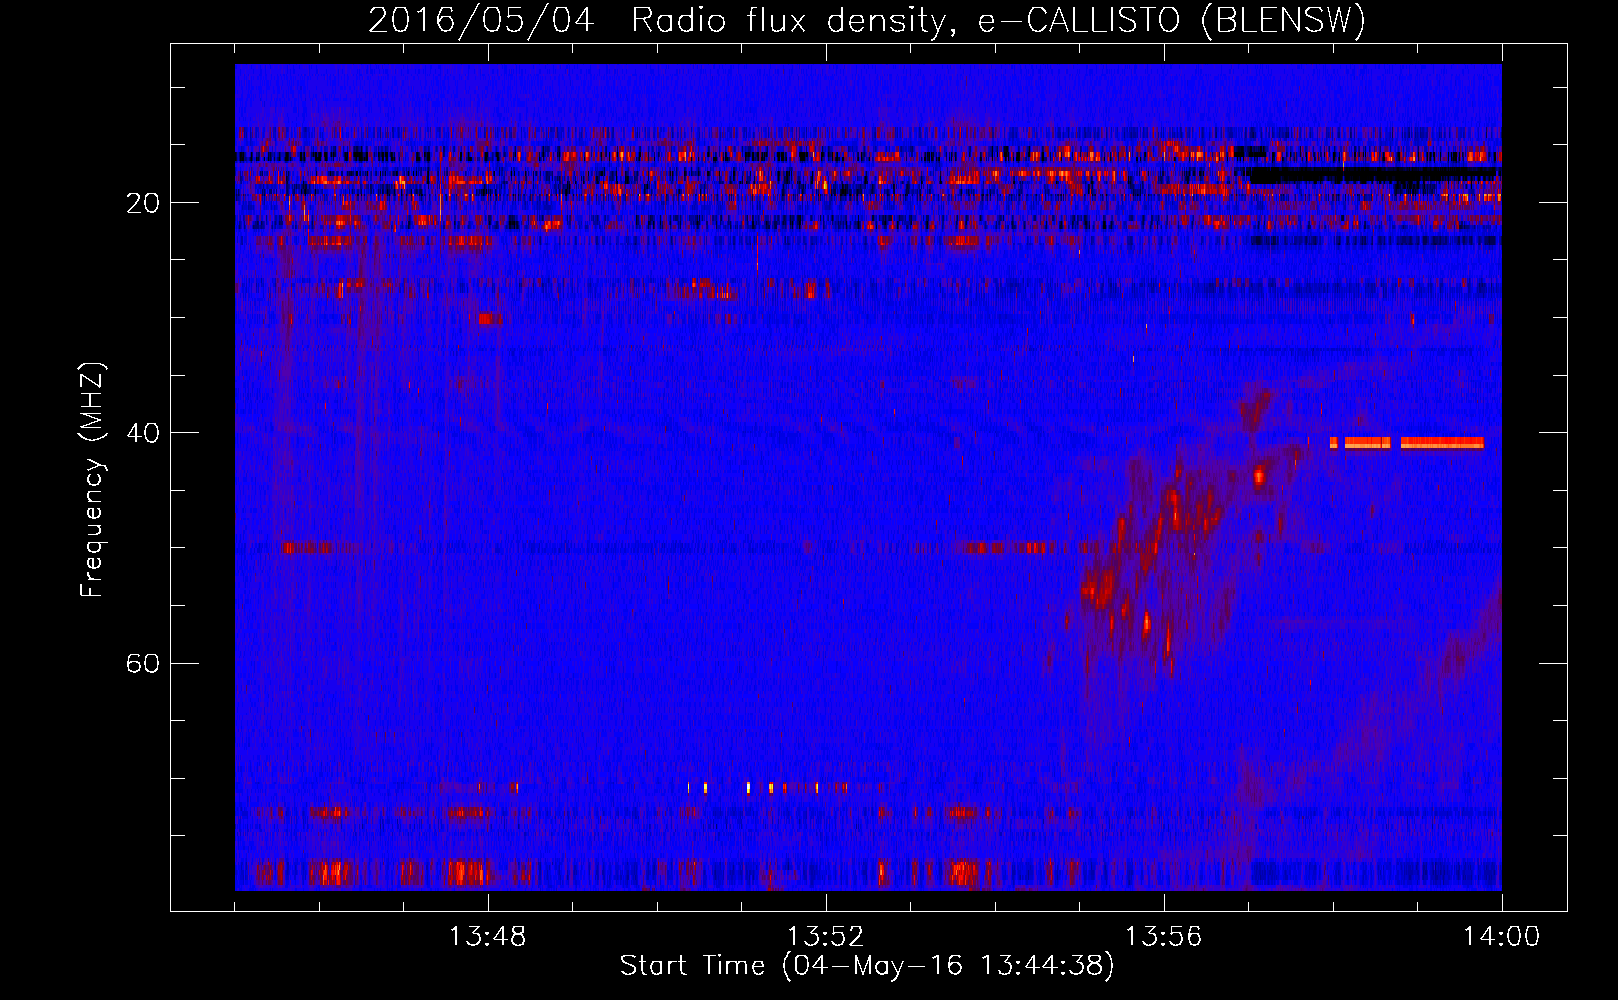The image size is (1618, 1000).
Task: Click the 14:00 time axis label
Action: pos(1502,937)
